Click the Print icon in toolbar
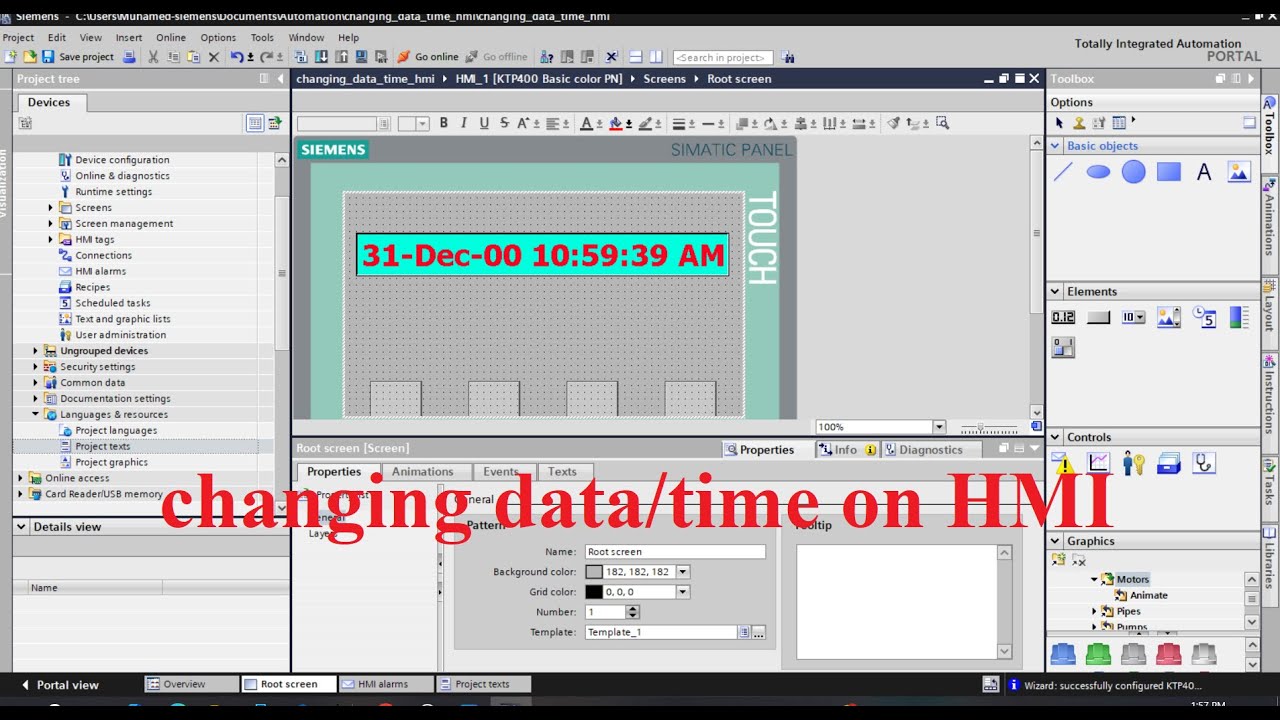 (x=128, y=57)
